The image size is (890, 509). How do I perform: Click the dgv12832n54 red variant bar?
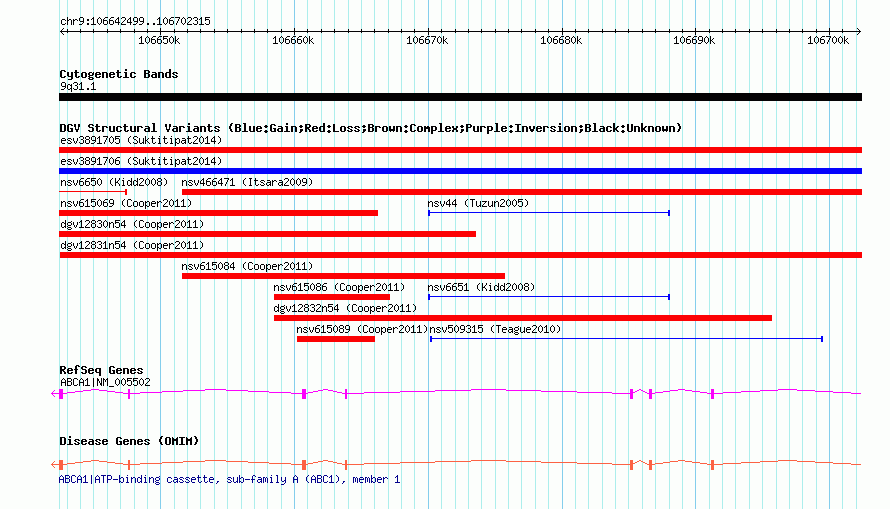point(523,318)
